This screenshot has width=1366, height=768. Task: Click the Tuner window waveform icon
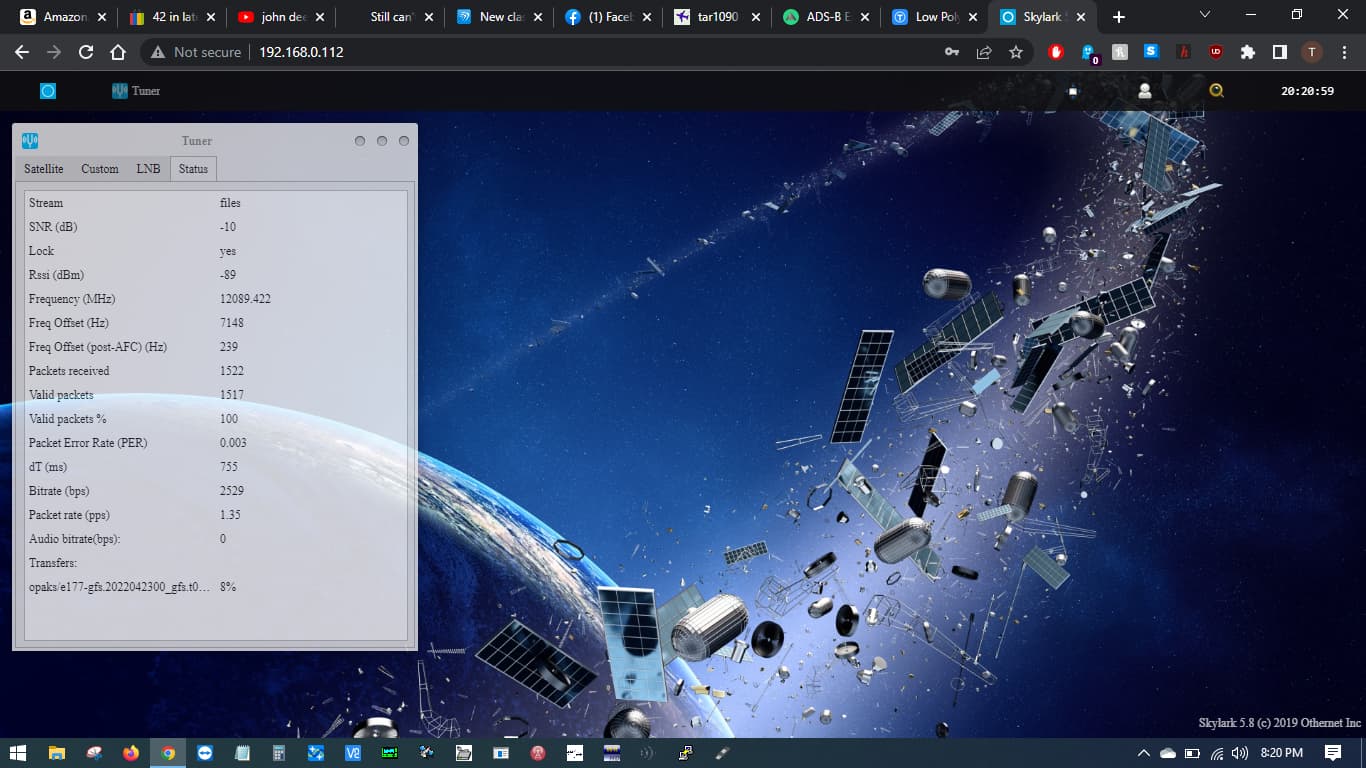coord(30,141)
